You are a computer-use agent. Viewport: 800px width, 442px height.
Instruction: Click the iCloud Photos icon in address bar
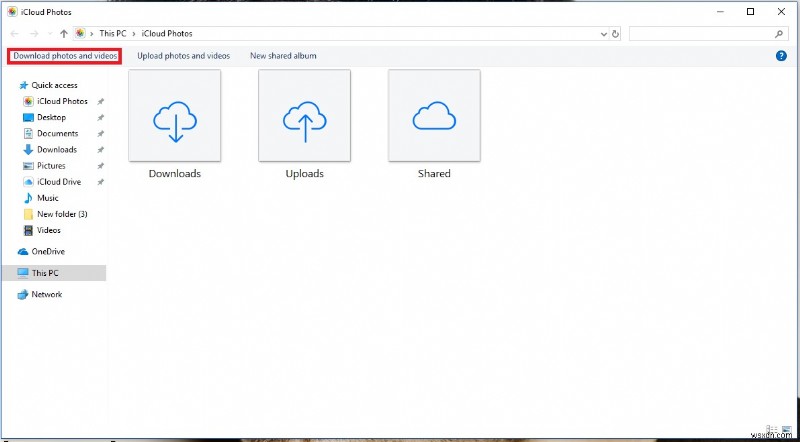pos(80,34)
